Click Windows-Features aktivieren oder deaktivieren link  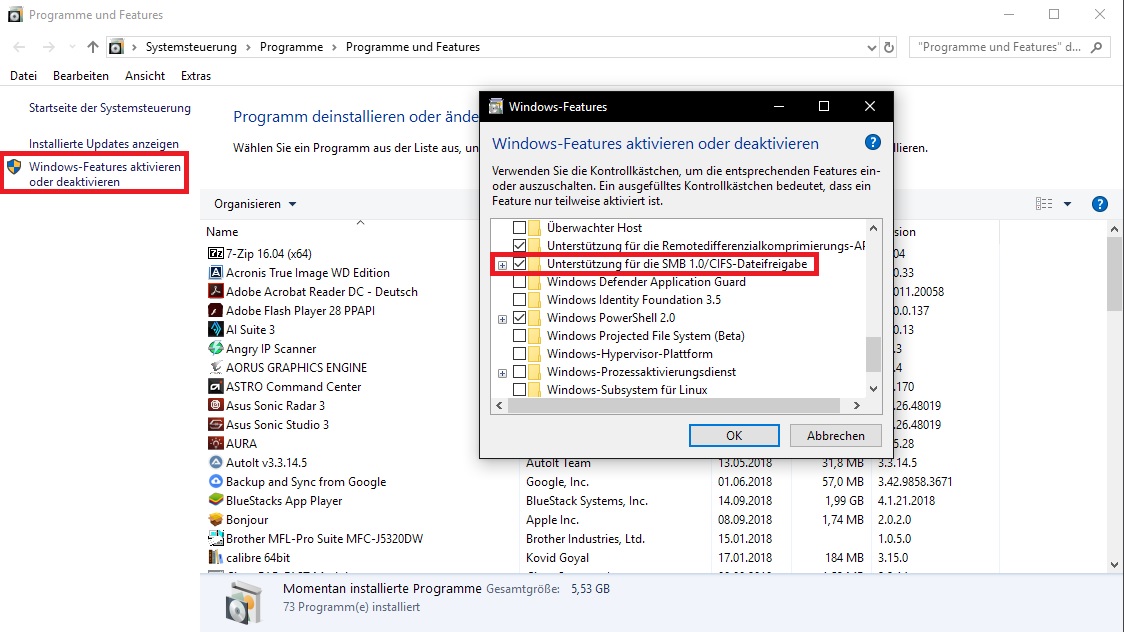pos(105,174)
